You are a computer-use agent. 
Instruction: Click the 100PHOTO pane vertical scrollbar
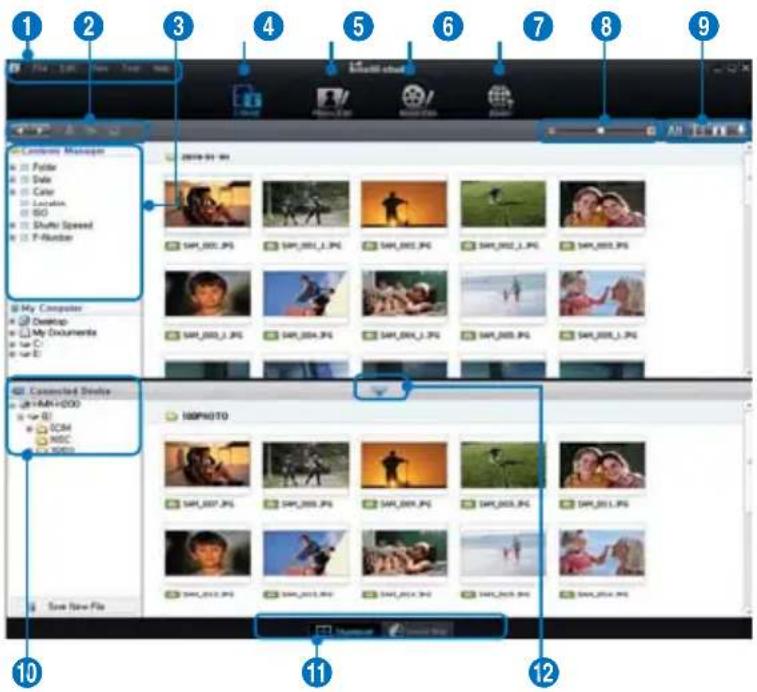point(748,507)
